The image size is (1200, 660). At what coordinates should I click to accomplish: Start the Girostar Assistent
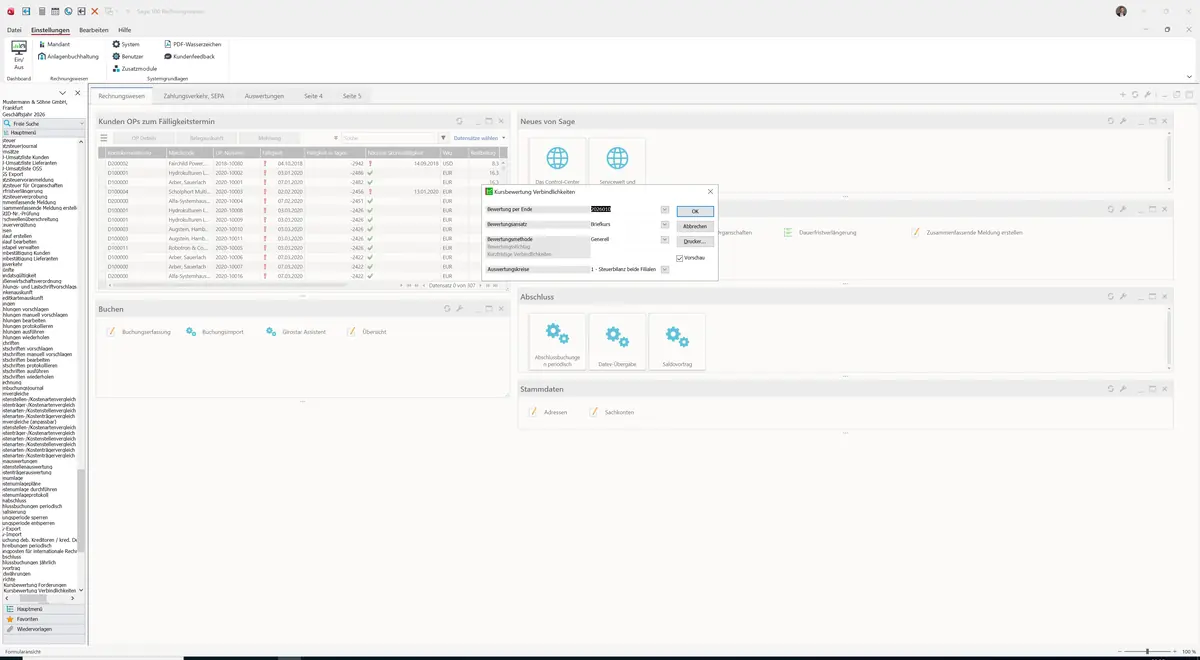tap(295, 331)
